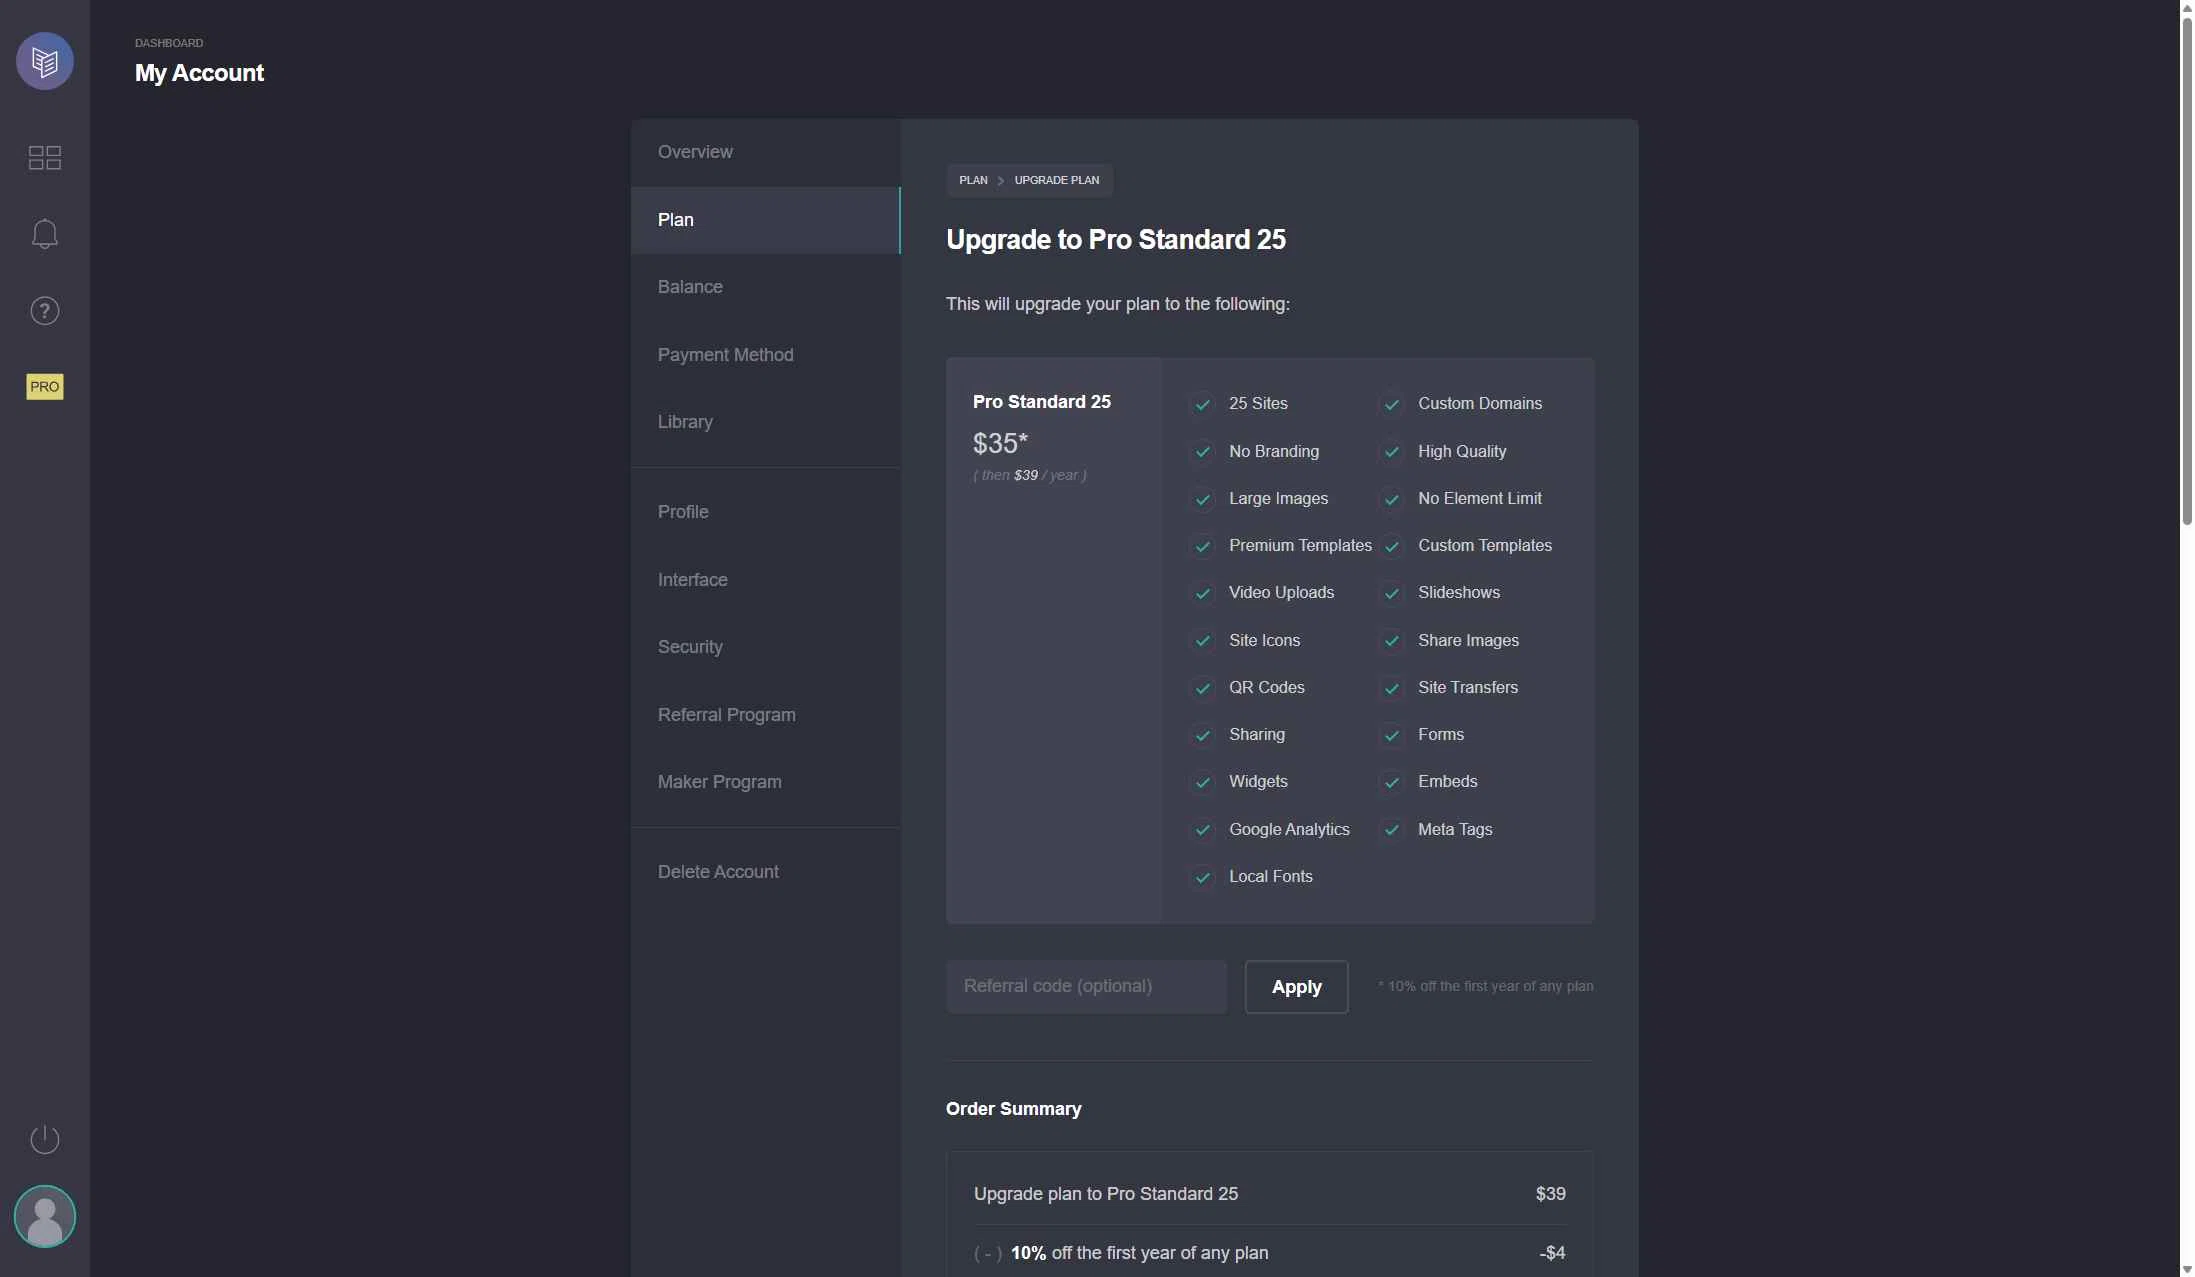
Task: Open your profile avatar
Action: 44,1215
